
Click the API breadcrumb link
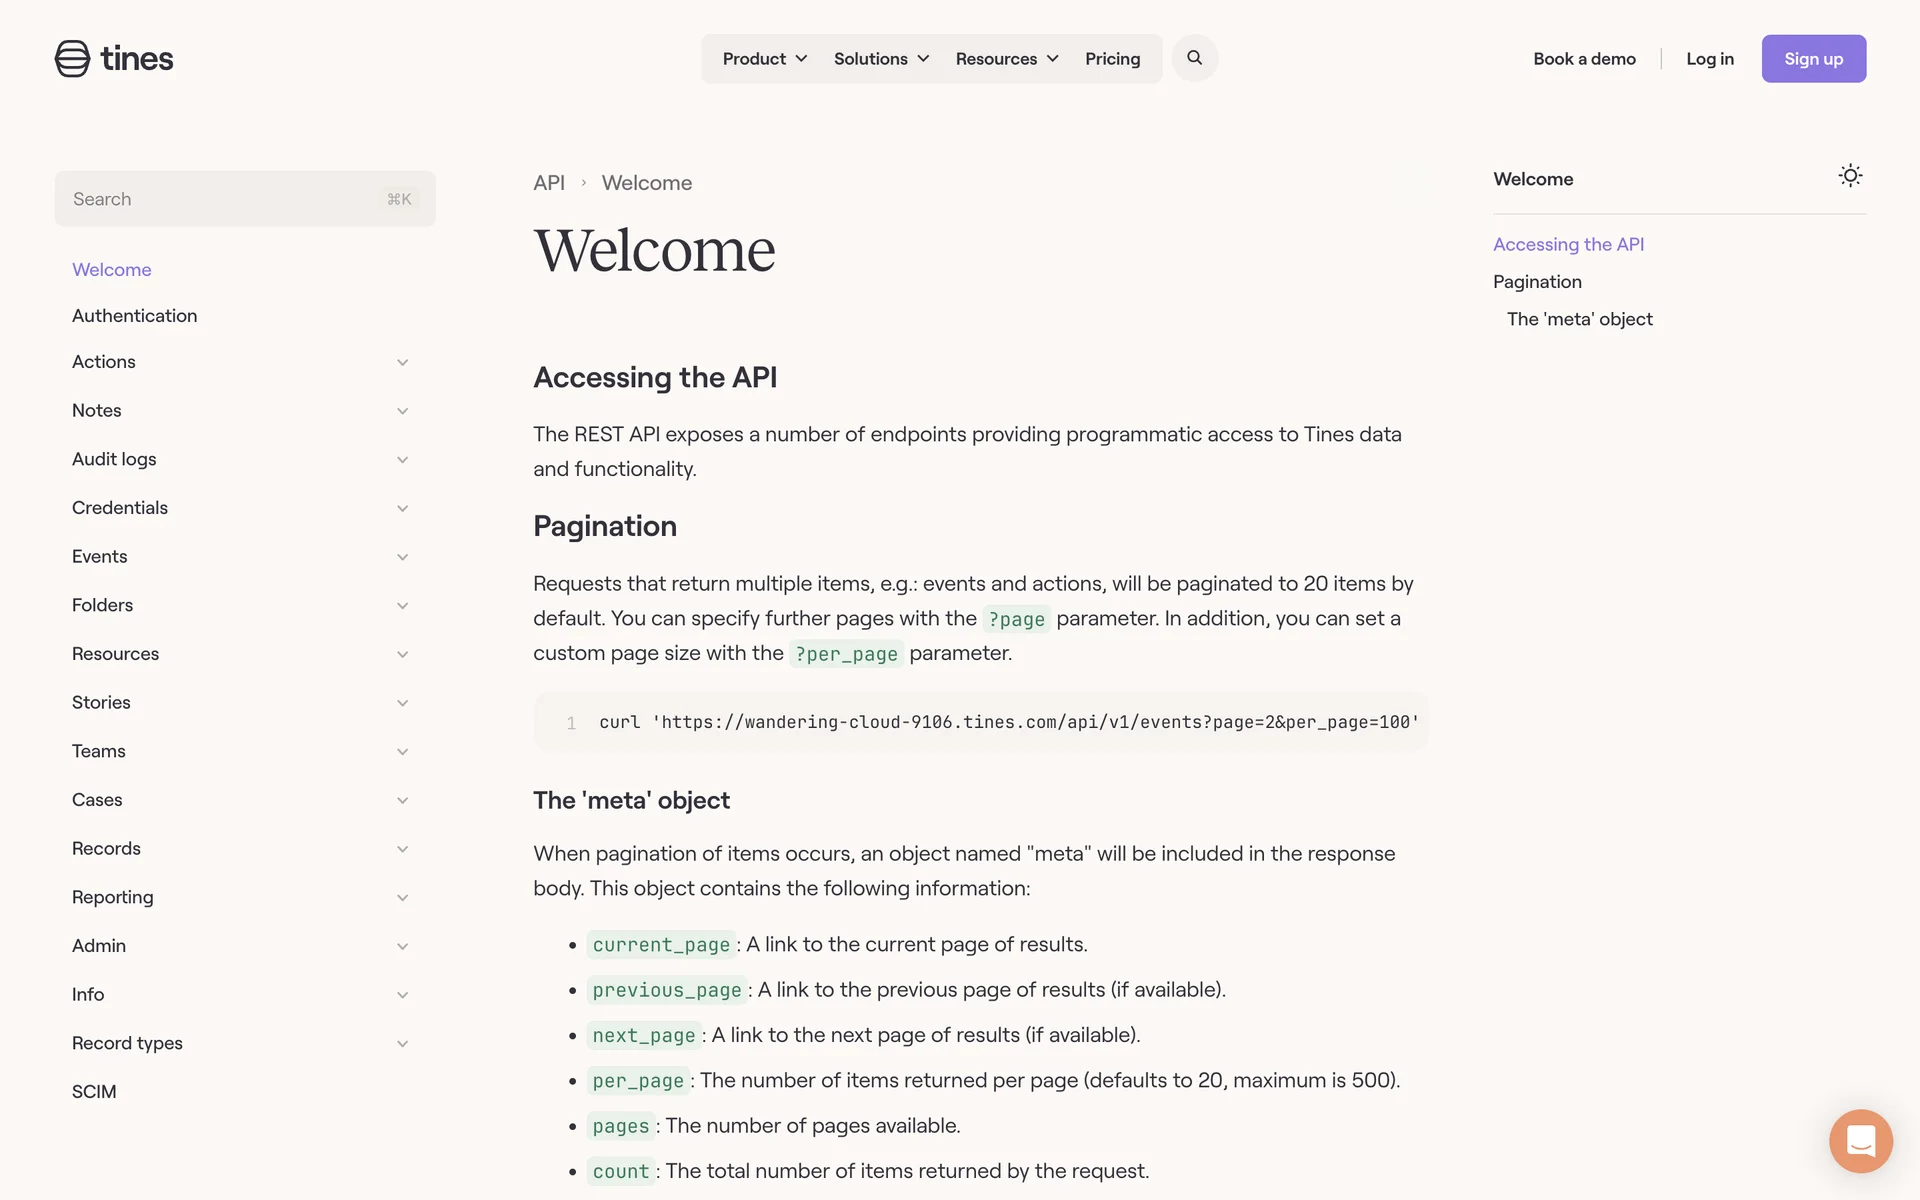point(548,183)
